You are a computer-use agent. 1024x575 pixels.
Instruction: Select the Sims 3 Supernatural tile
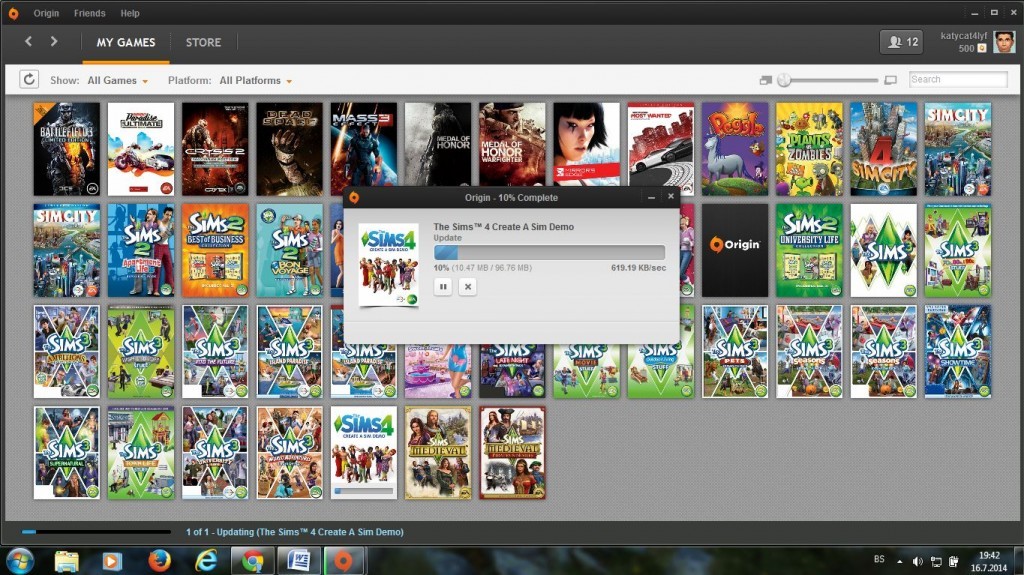tap(67, 453)
